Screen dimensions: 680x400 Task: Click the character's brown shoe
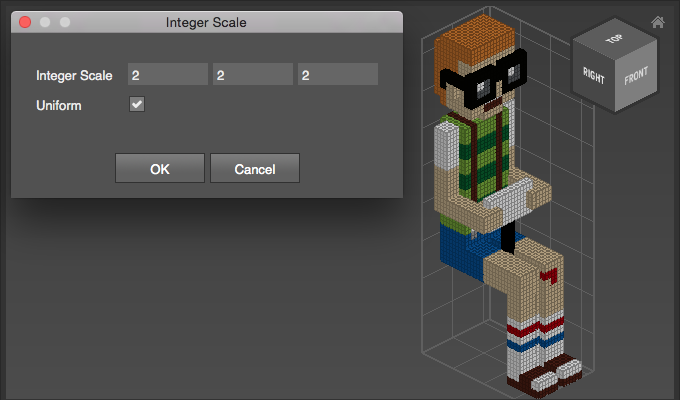pos(545,376)
